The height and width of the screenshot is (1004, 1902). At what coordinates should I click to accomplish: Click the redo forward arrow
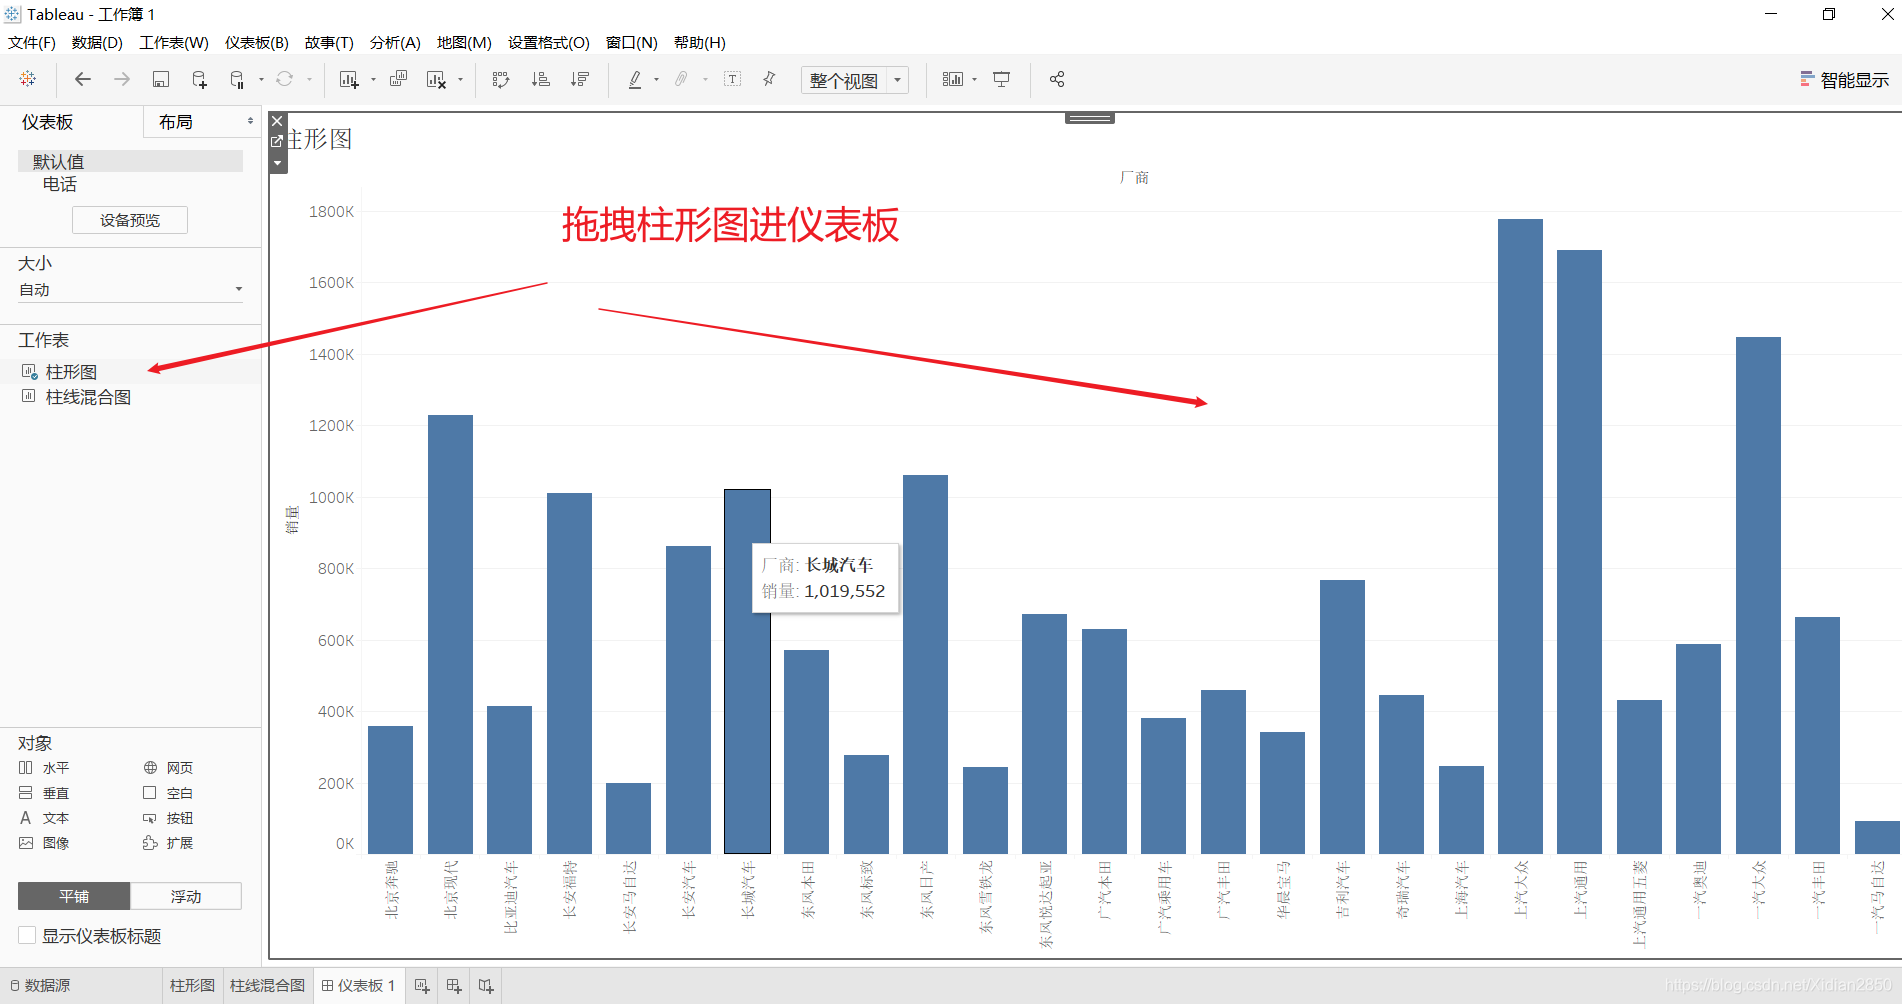[x=122, y=79]
